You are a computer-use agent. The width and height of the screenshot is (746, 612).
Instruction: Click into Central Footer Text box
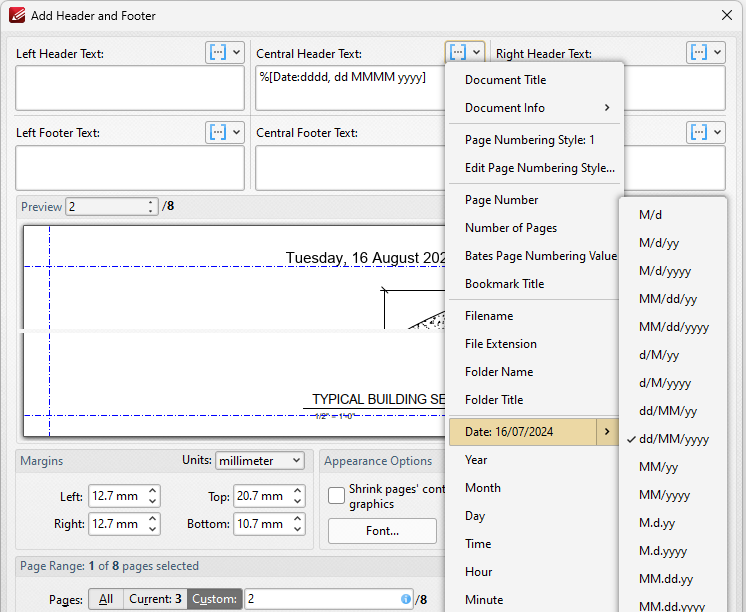point(351,168)
